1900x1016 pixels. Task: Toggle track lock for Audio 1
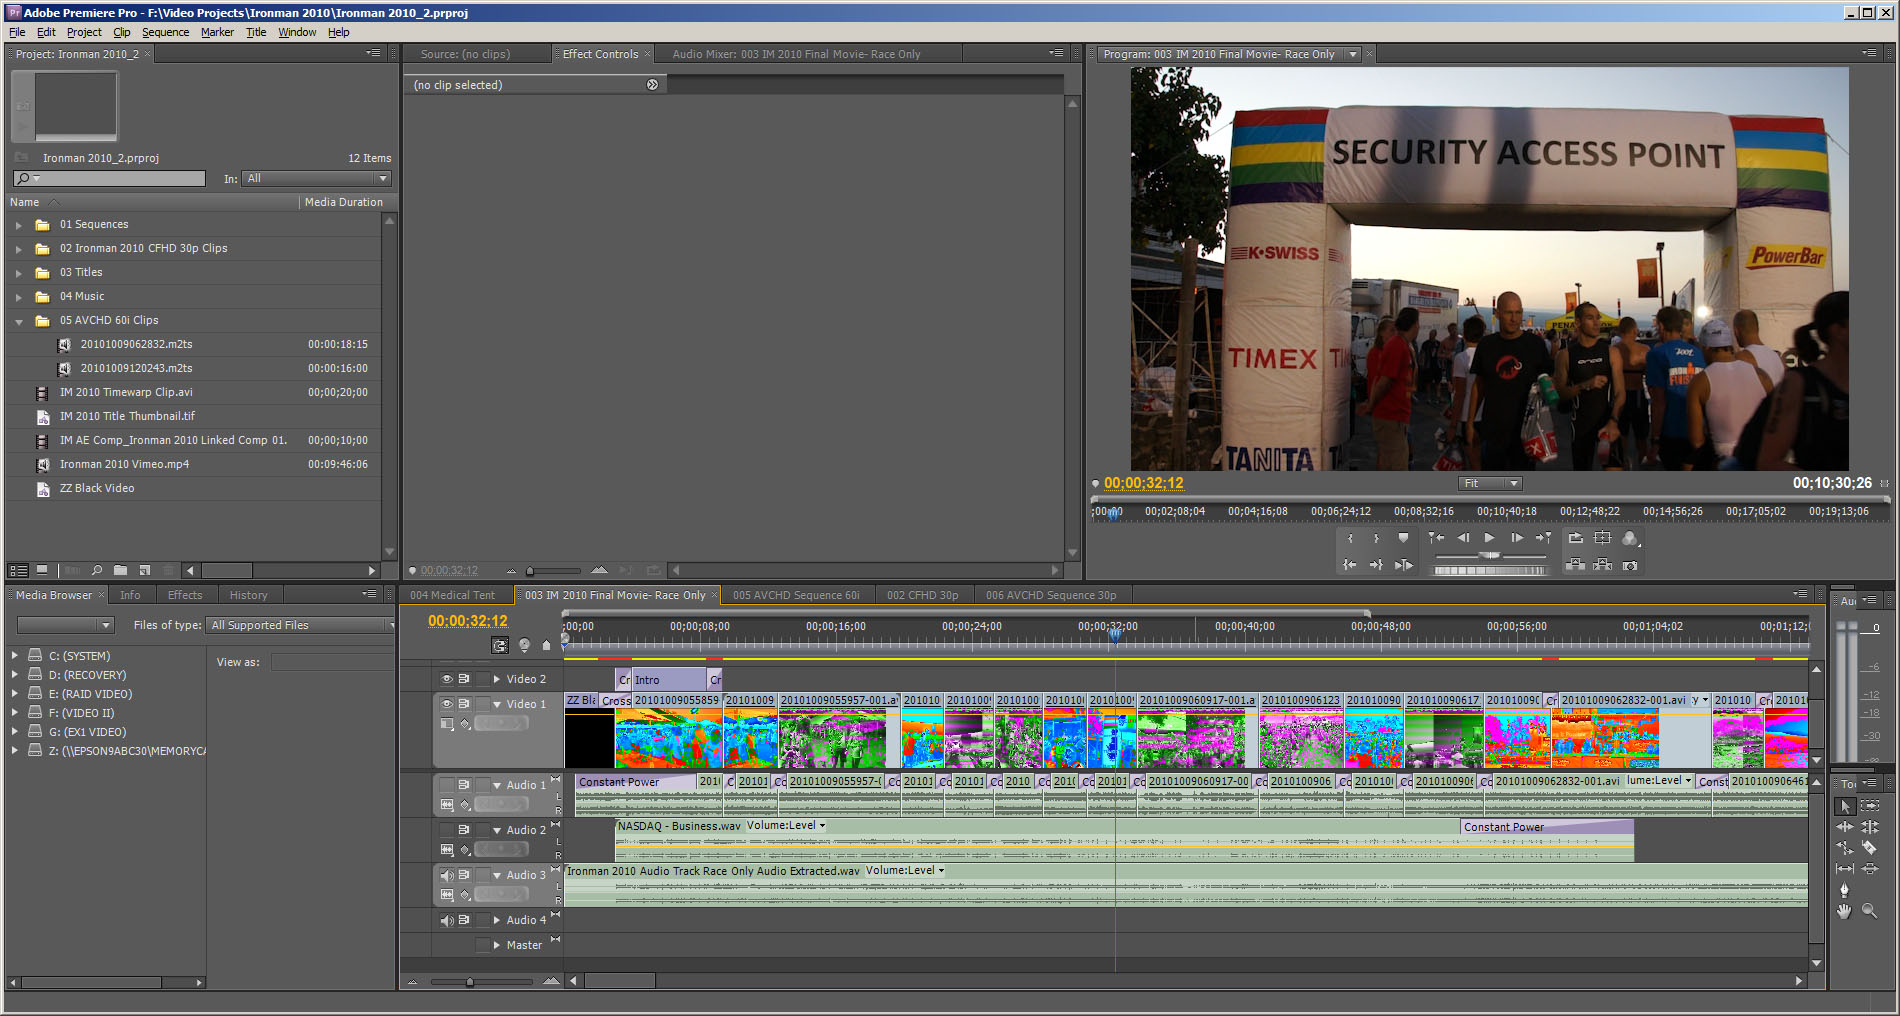[x=483, y=785]
